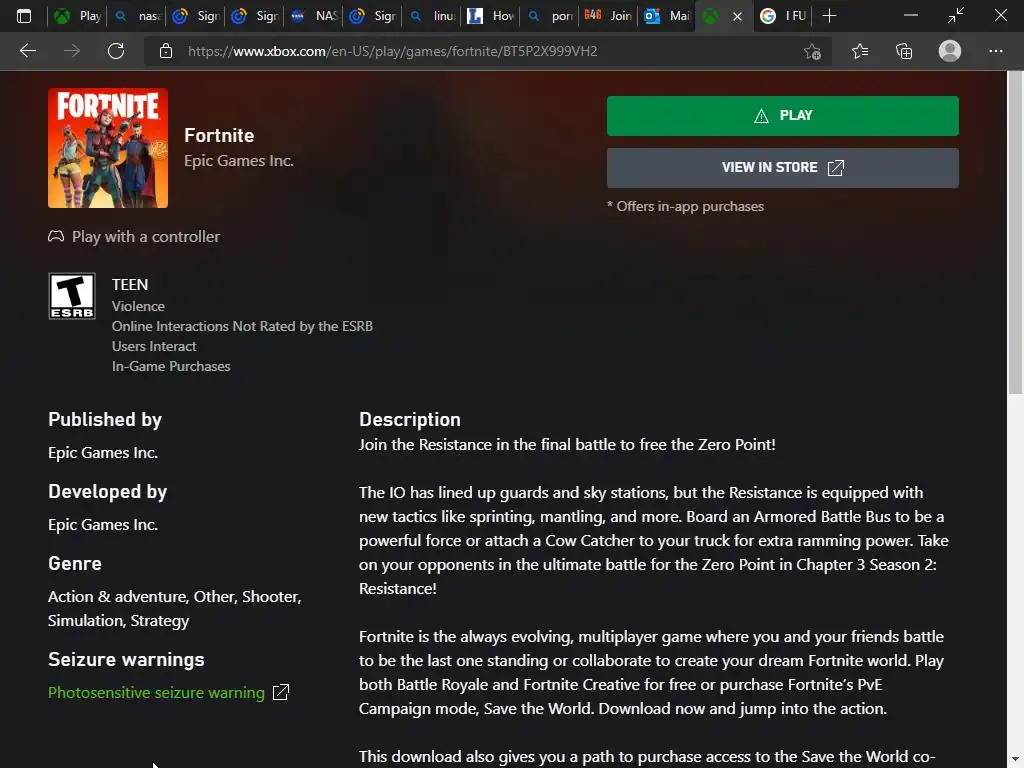This screenshot has width=1024, height=768.
Task: Switch to the third Sign tab
Action: (371, 16)
